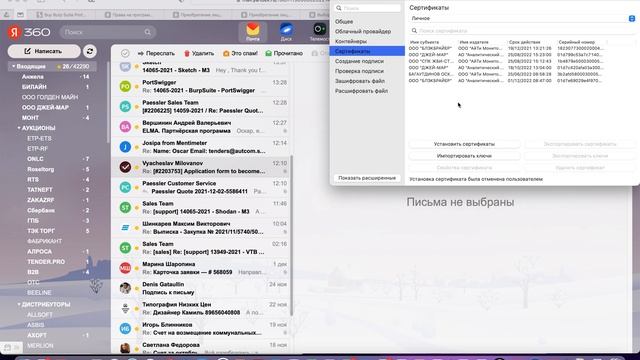The image size is (640, 360).
Task: Open the Расшифровать файл section
Action: coord(361,91)
